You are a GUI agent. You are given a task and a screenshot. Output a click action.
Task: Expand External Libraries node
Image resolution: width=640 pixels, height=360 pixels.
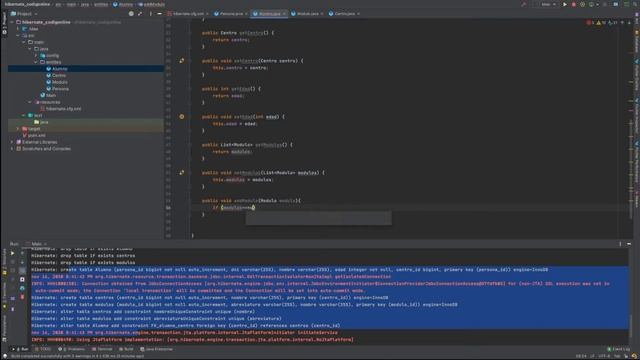click(12, 142)
